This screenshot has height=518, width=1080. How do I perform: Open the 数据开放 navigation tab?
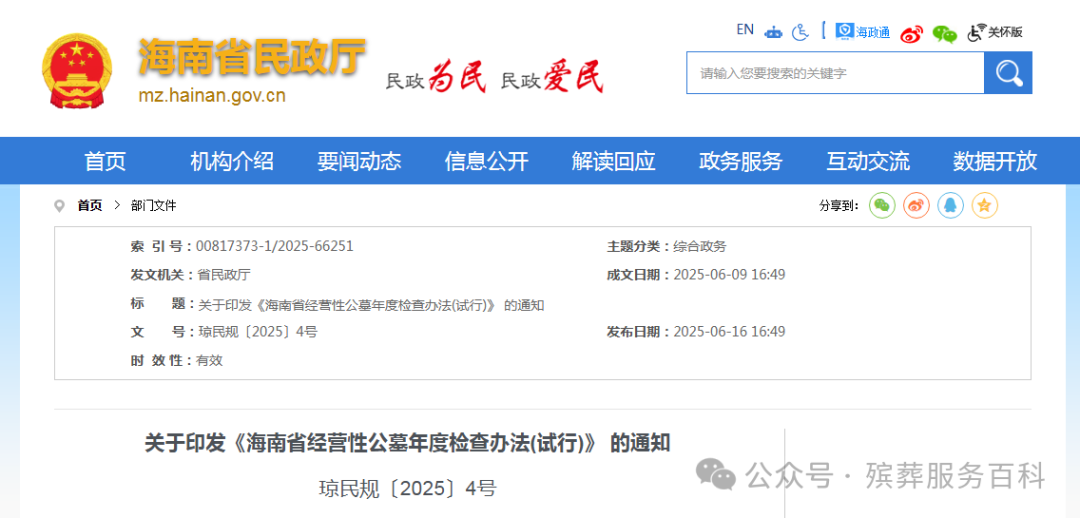(995, 161)
